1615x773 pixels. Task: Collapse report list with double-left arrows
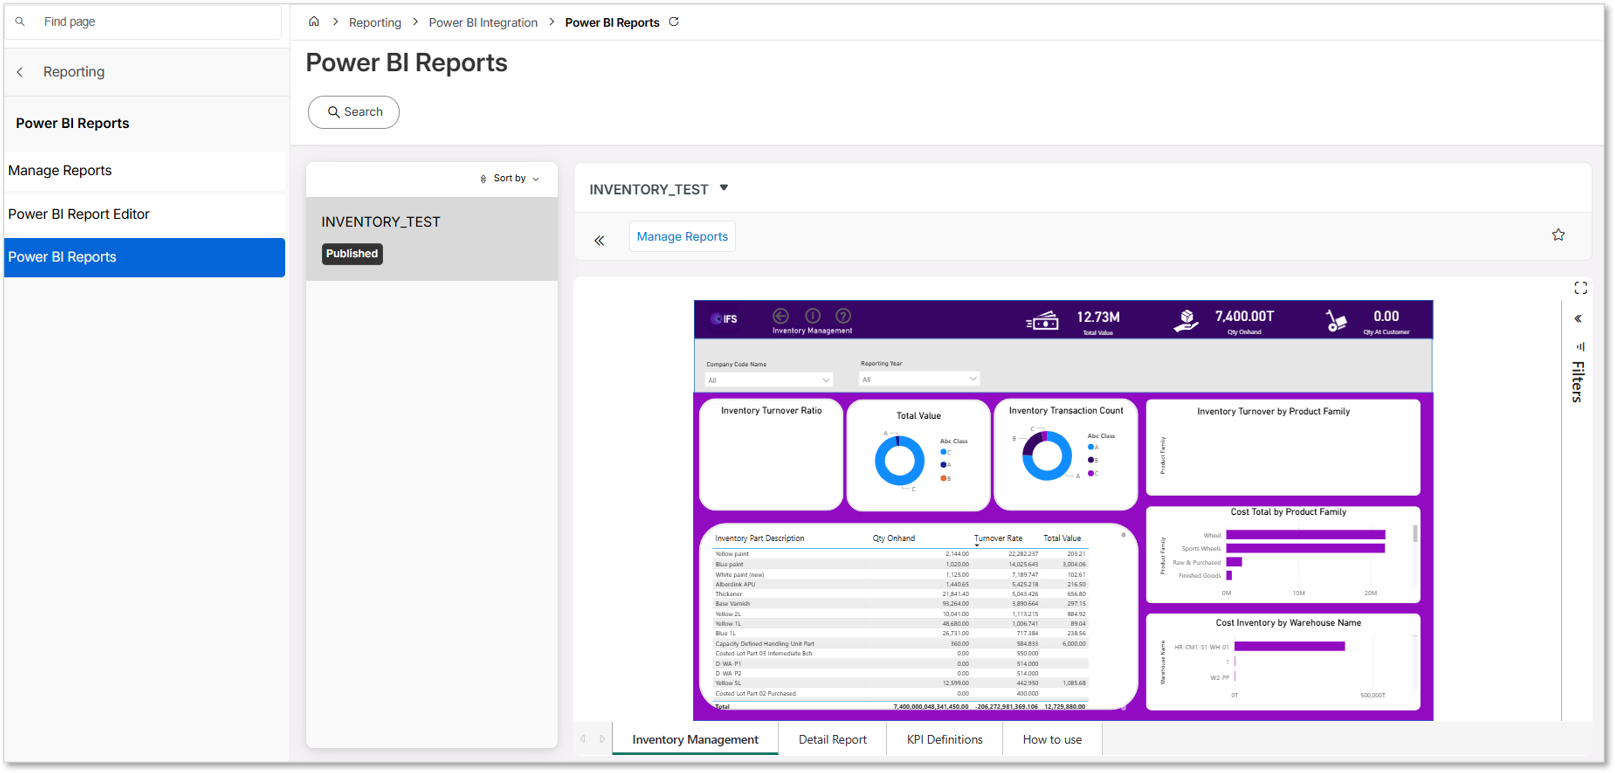click(x=599, y=240)
